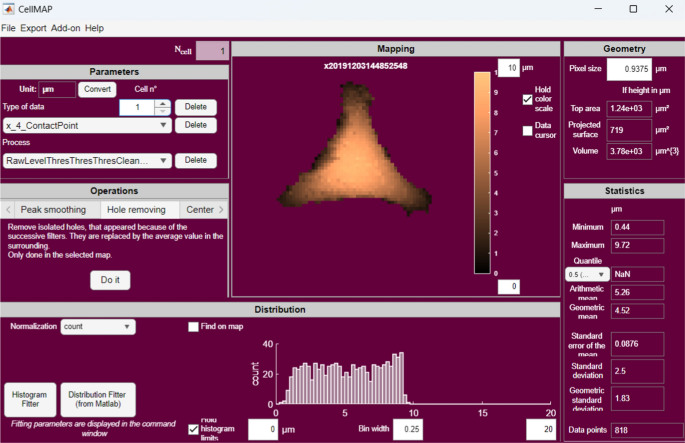Image resolution: width=685 pixels, height=443 pixels.
Task: Open the Normalization count dropdown
Action: (x=127, y=326)
